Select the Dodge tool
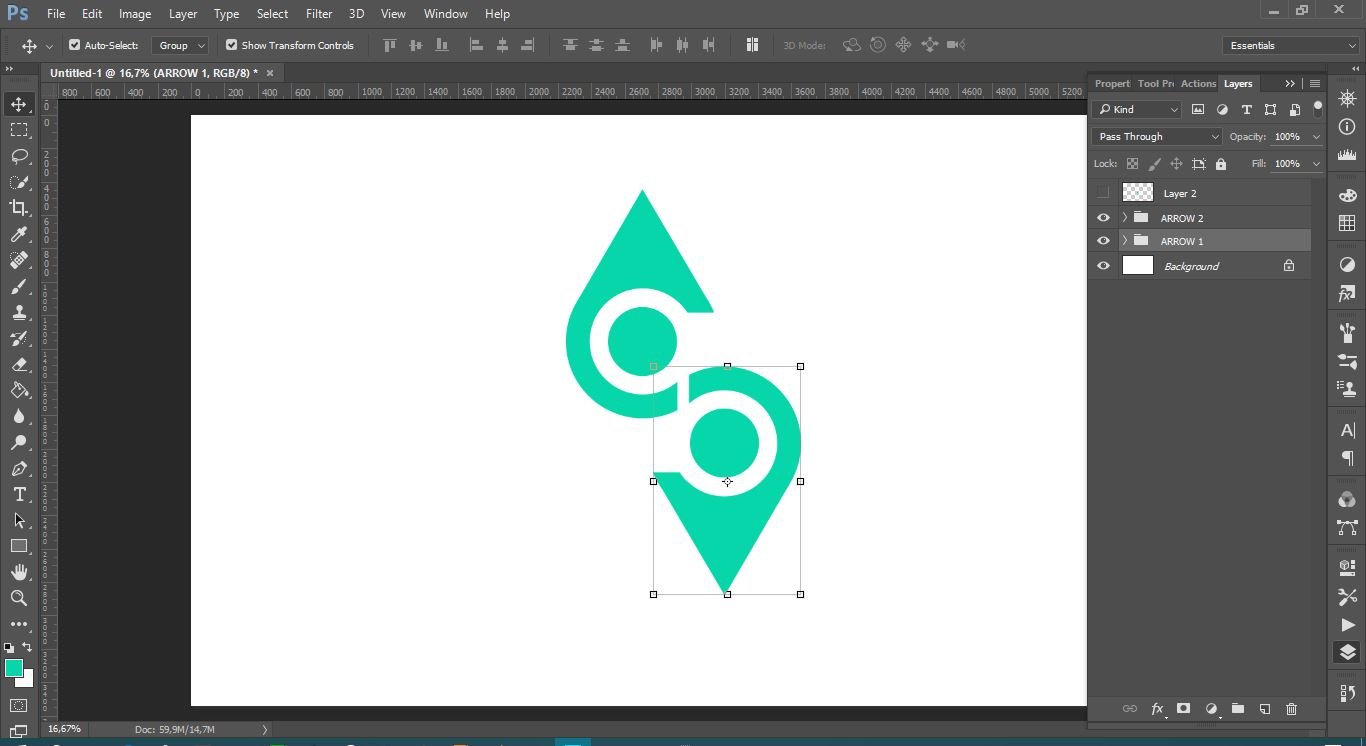This screenshot has height=746, width=1366. click(19, 443)
